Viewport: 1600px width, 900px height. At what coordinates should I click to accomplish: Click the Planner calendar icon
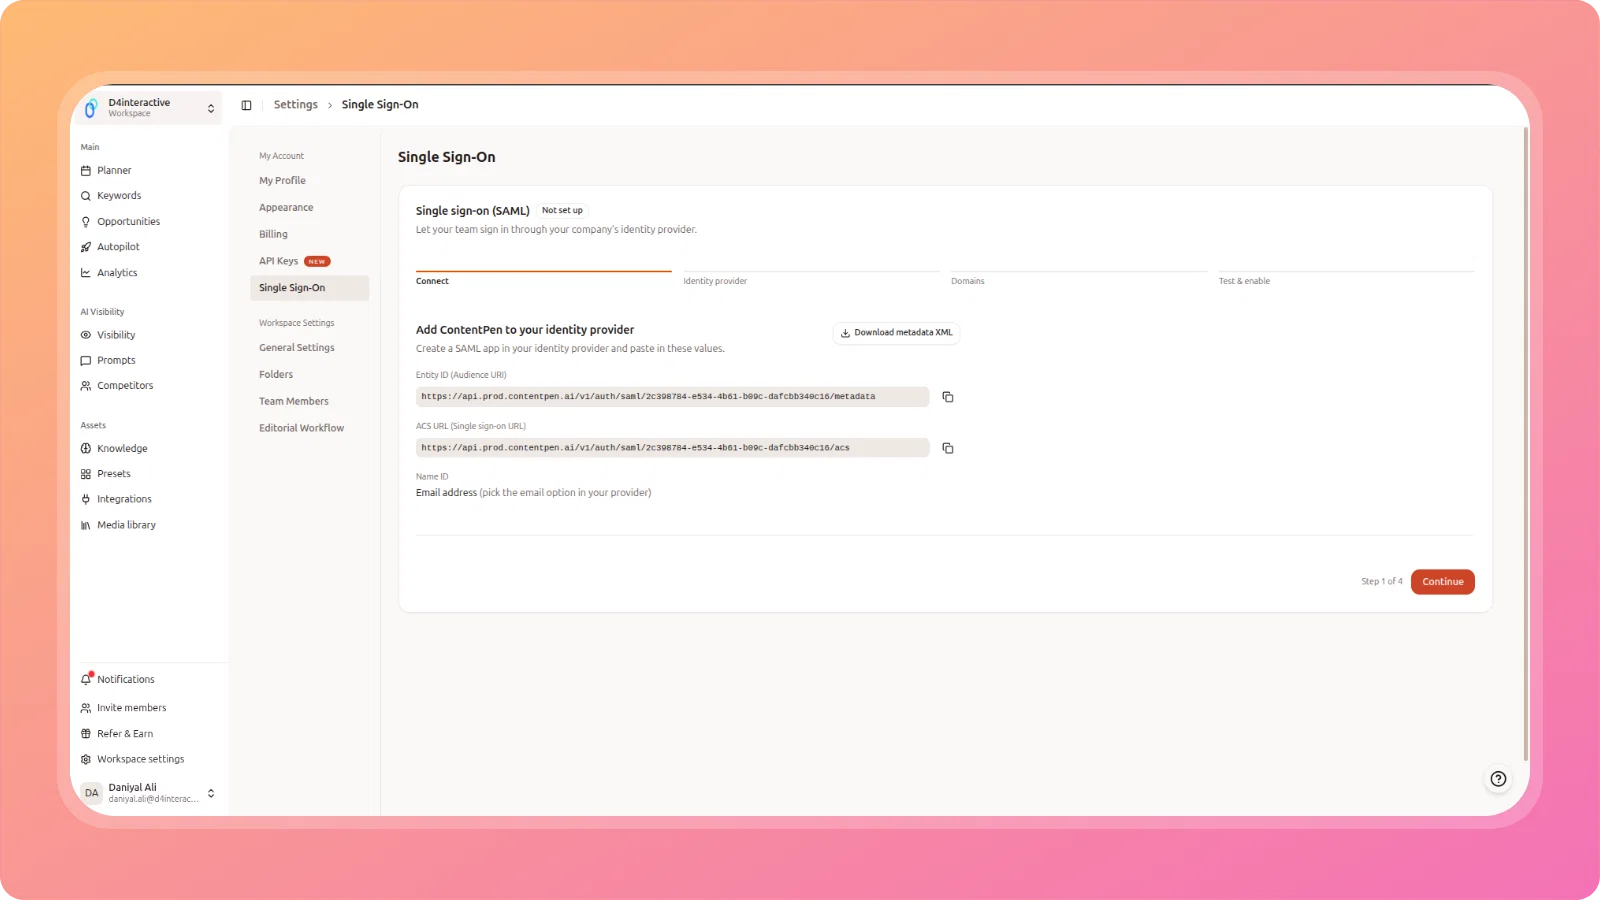pyautogui.click(x=86, y=171)
